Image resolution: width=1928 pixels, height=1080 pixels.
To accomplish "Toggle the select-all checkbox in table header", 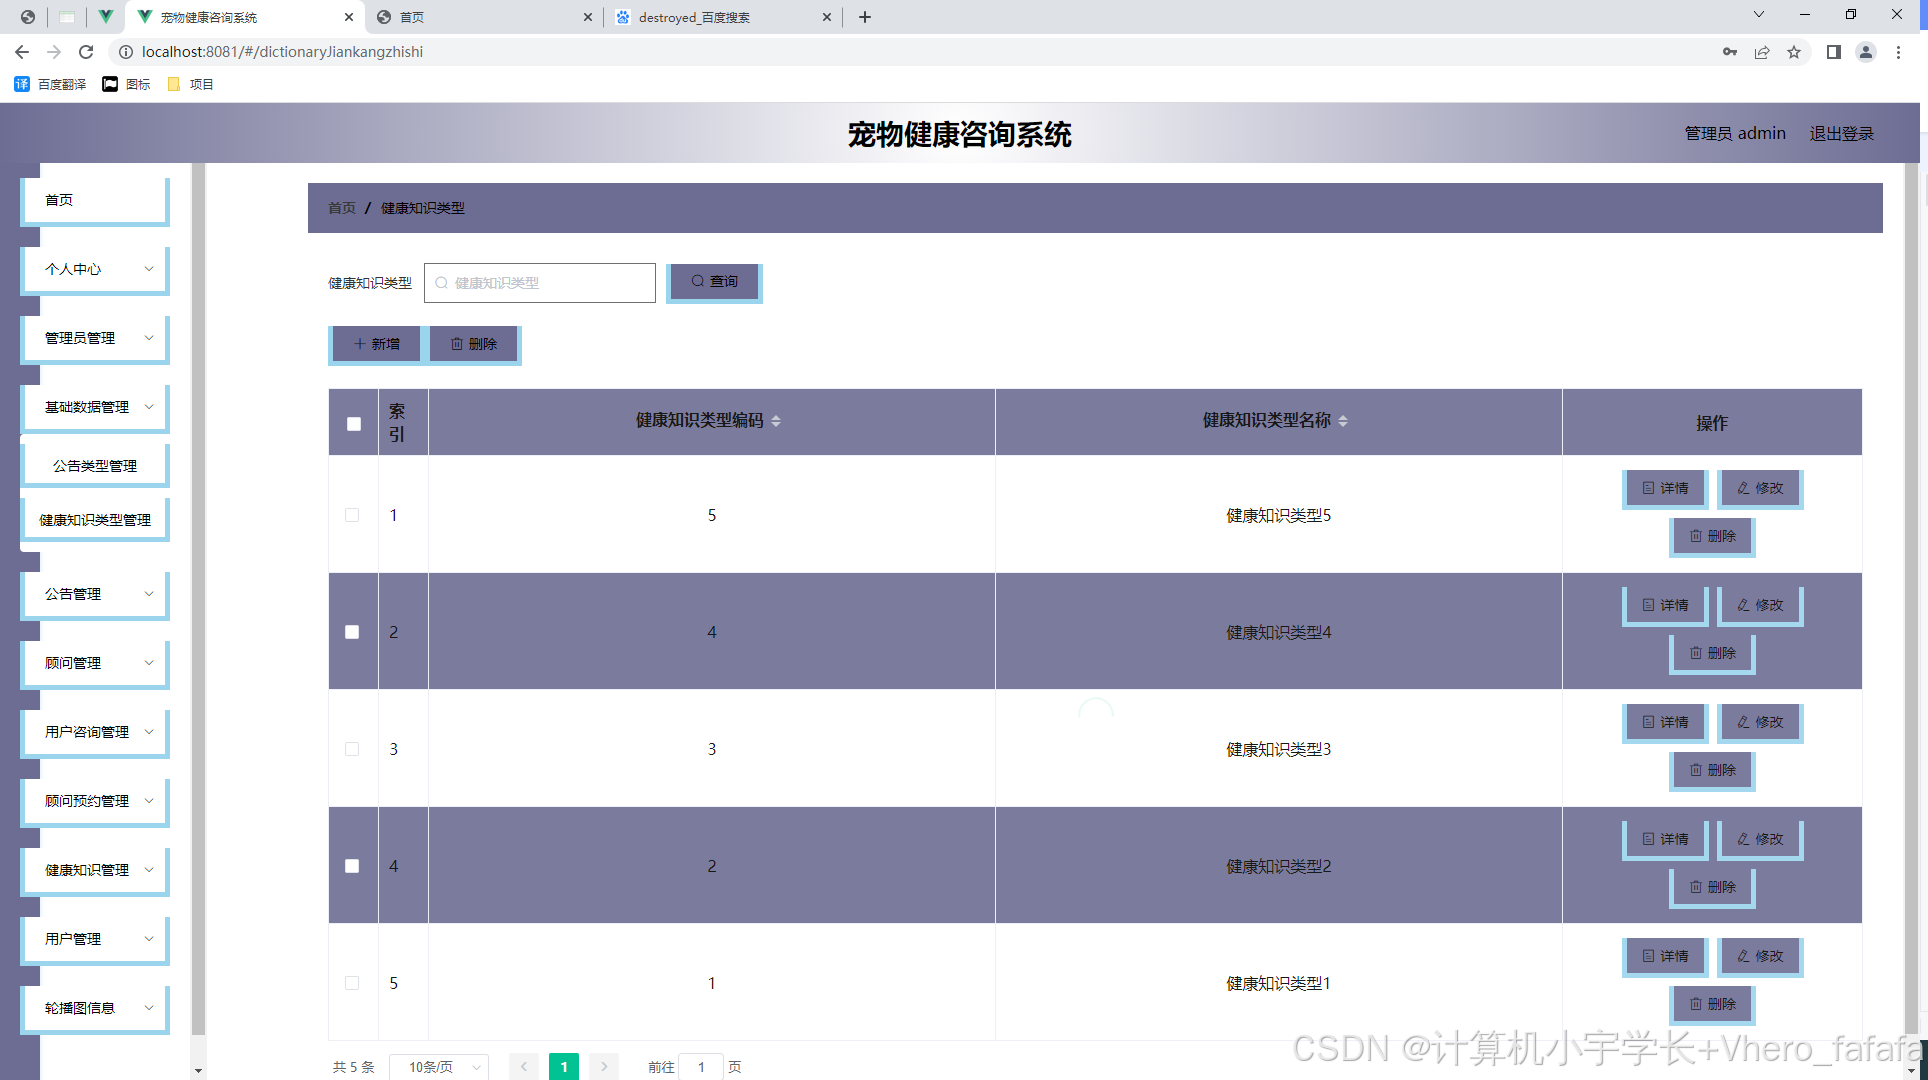I will [x=354, y=424].
